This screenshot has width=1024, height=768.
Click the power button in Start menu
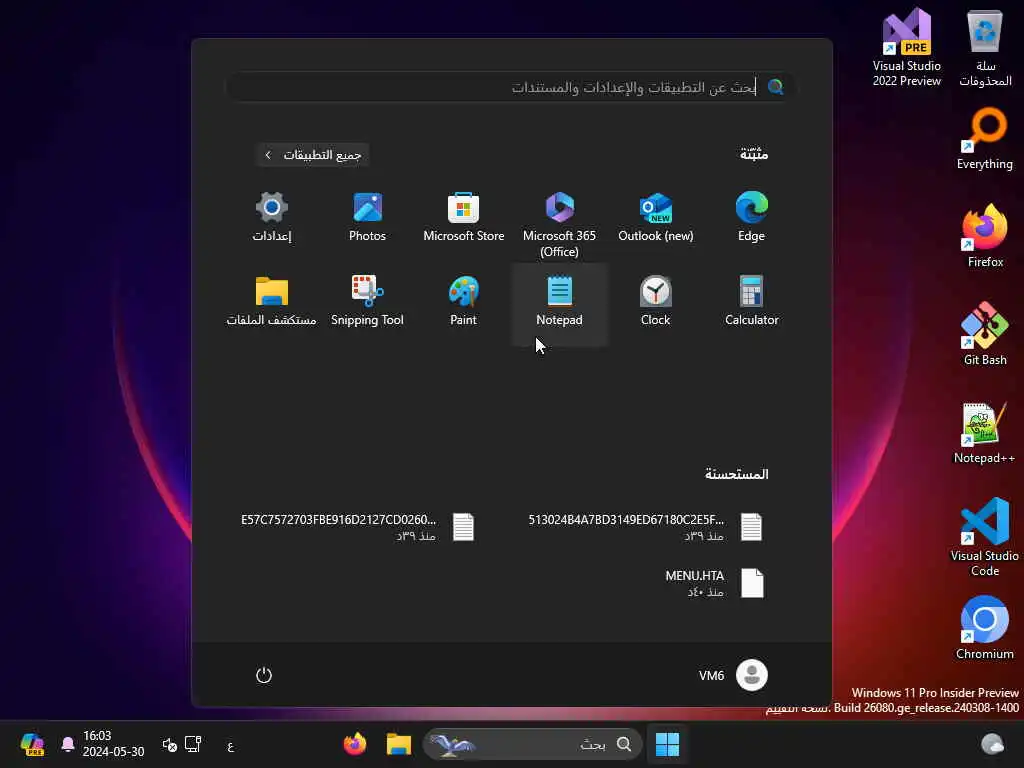[x=264, y=675]
